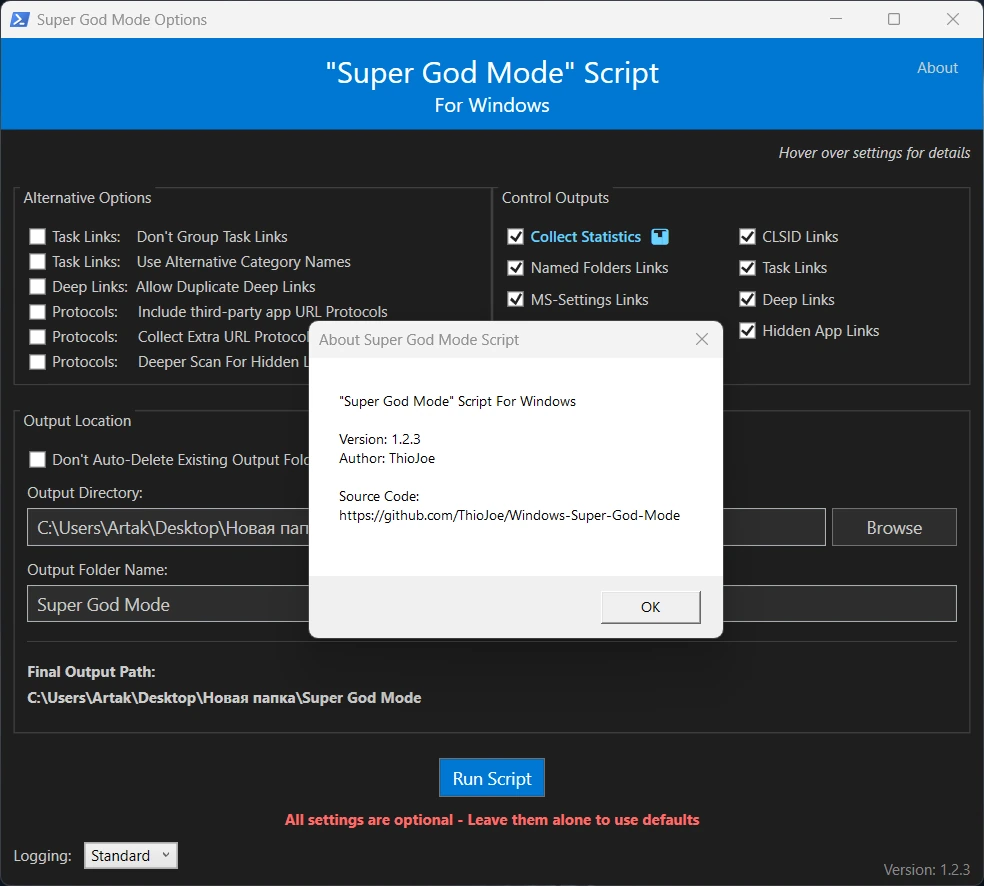Maximize the Super God Mode Options window
The image size is (984, 886).
(894, 19)
